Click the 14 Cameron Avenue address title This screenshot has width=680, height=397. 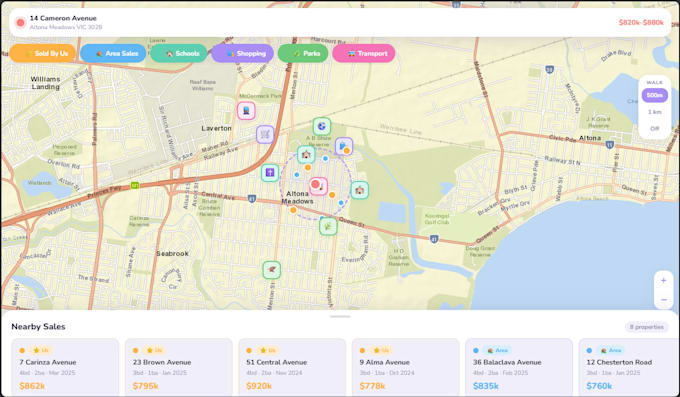coord(63,18)
